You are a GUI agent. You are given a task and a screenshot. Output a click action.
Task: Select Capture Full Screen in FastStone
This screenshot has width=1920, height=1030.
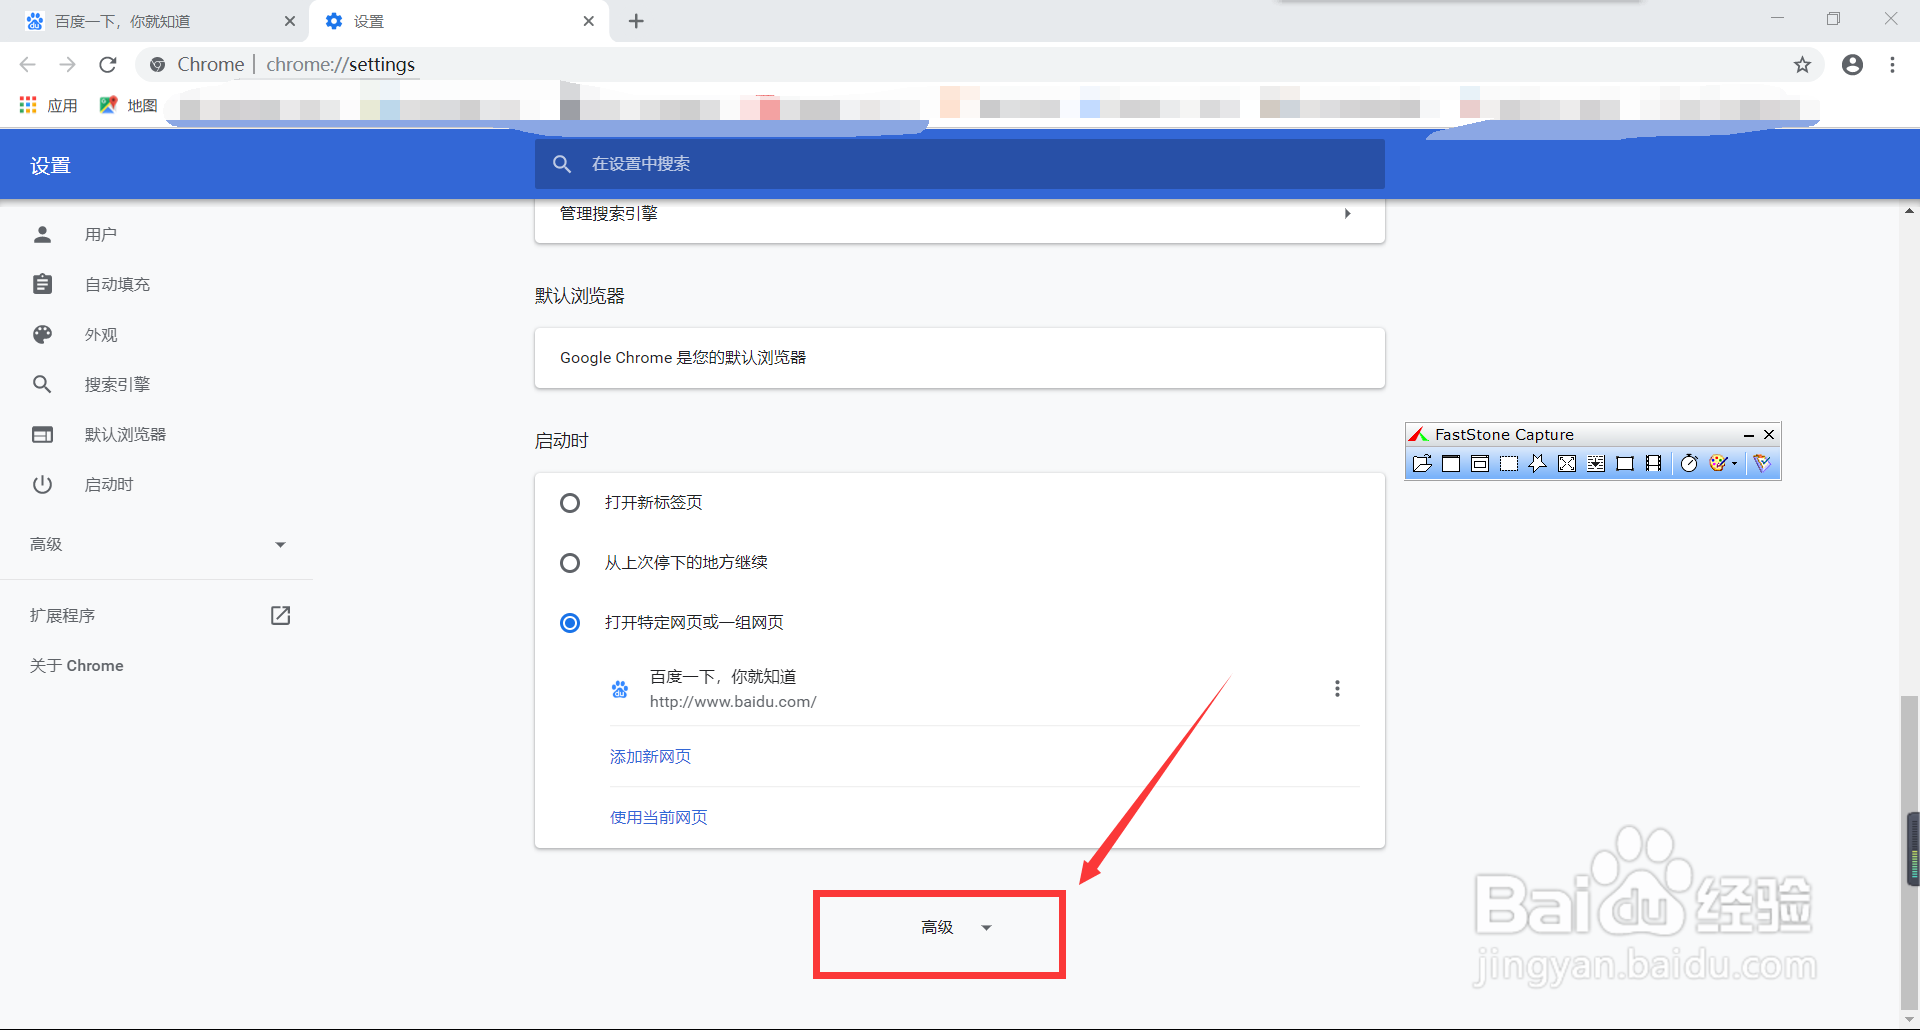1567,463
